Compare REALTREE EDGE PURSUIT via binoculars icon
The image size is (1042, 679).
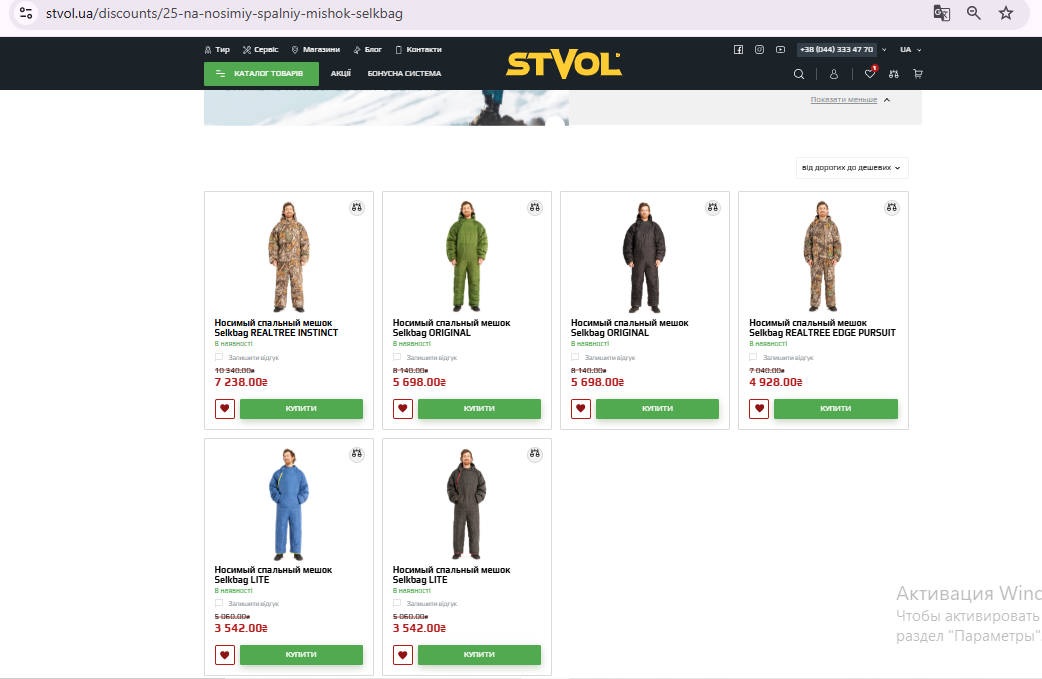pyautogui.click(x=891, y=207)
